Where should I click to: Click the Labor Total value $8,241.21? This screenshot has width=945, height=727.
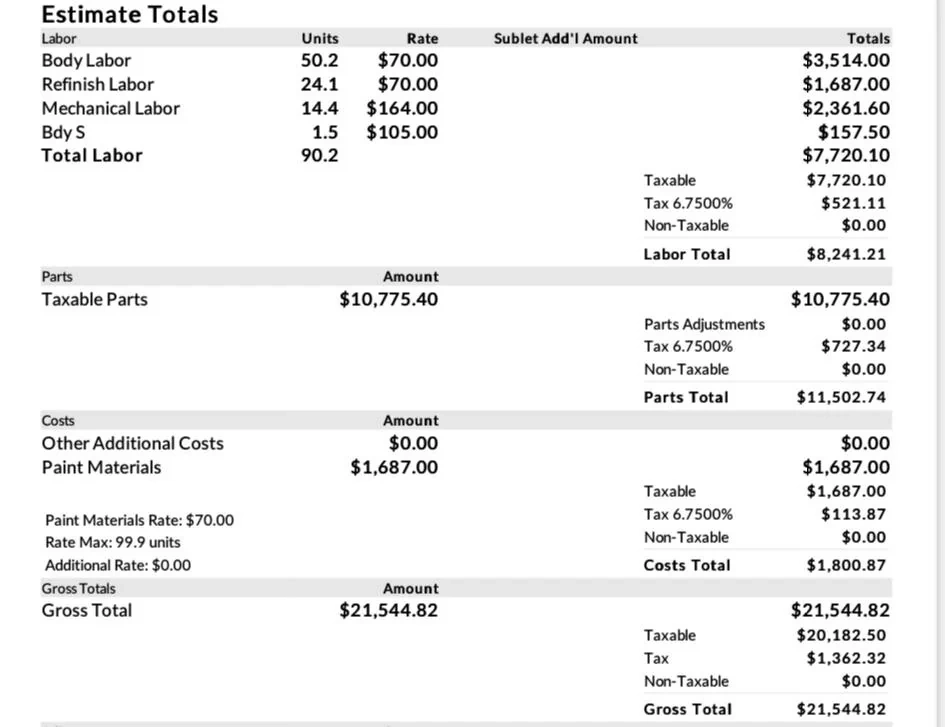coord(846,254)
